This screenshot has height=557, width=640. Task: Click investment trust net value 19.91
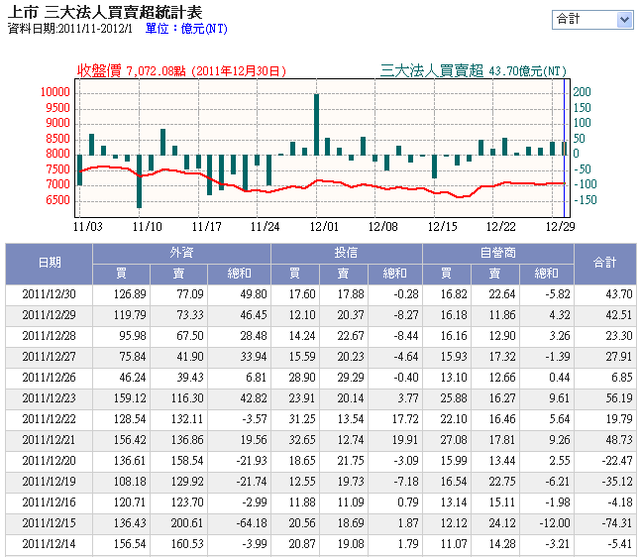click(x=405, y=440)
